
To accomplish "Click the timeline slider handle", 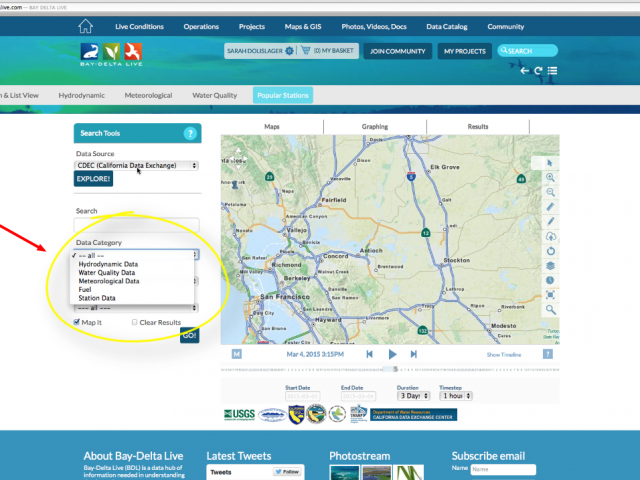I will (395, 369).
